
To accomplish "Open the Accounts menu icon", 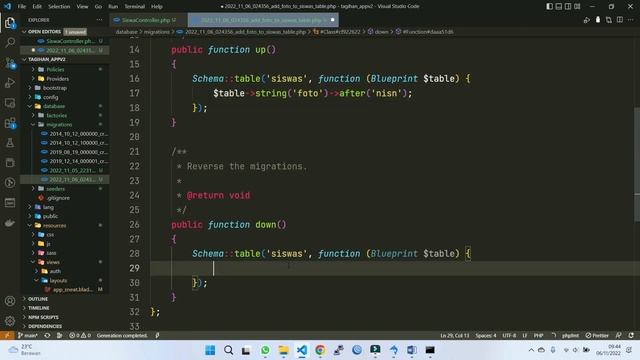I will (x=10, y=301).
